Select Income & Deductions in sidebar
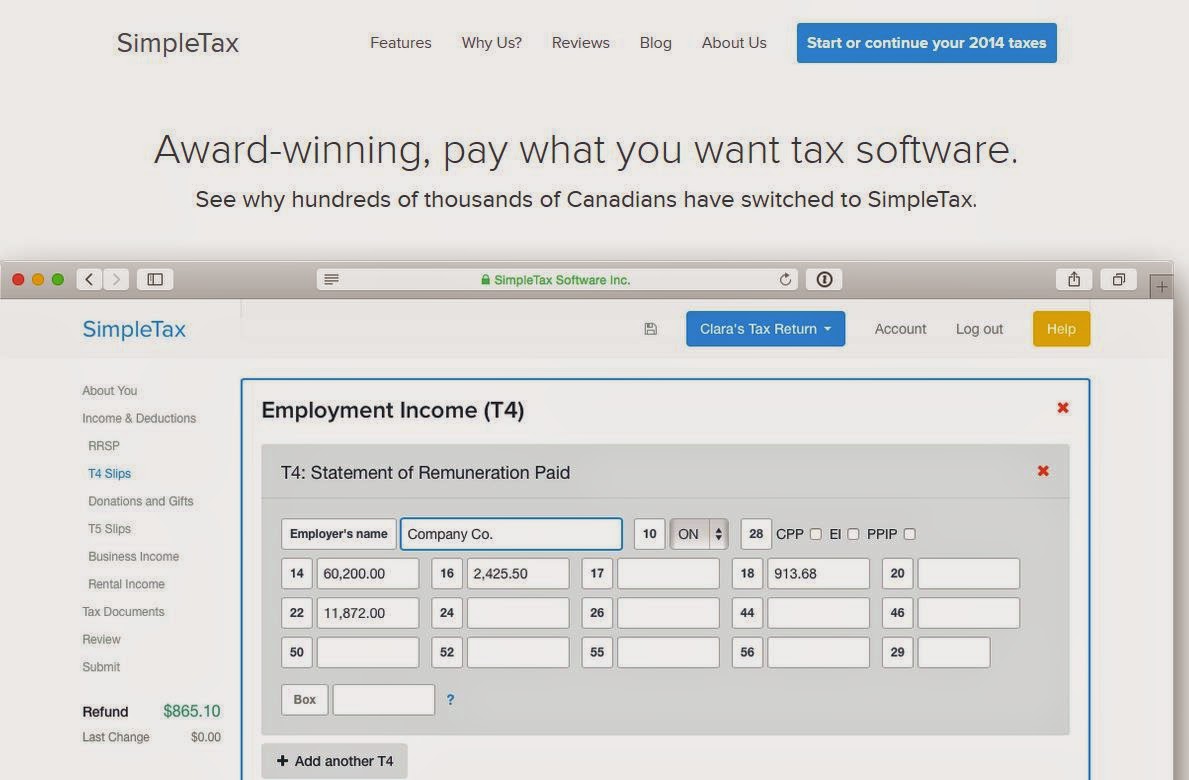1189x780 pixels. pos(139,418)
